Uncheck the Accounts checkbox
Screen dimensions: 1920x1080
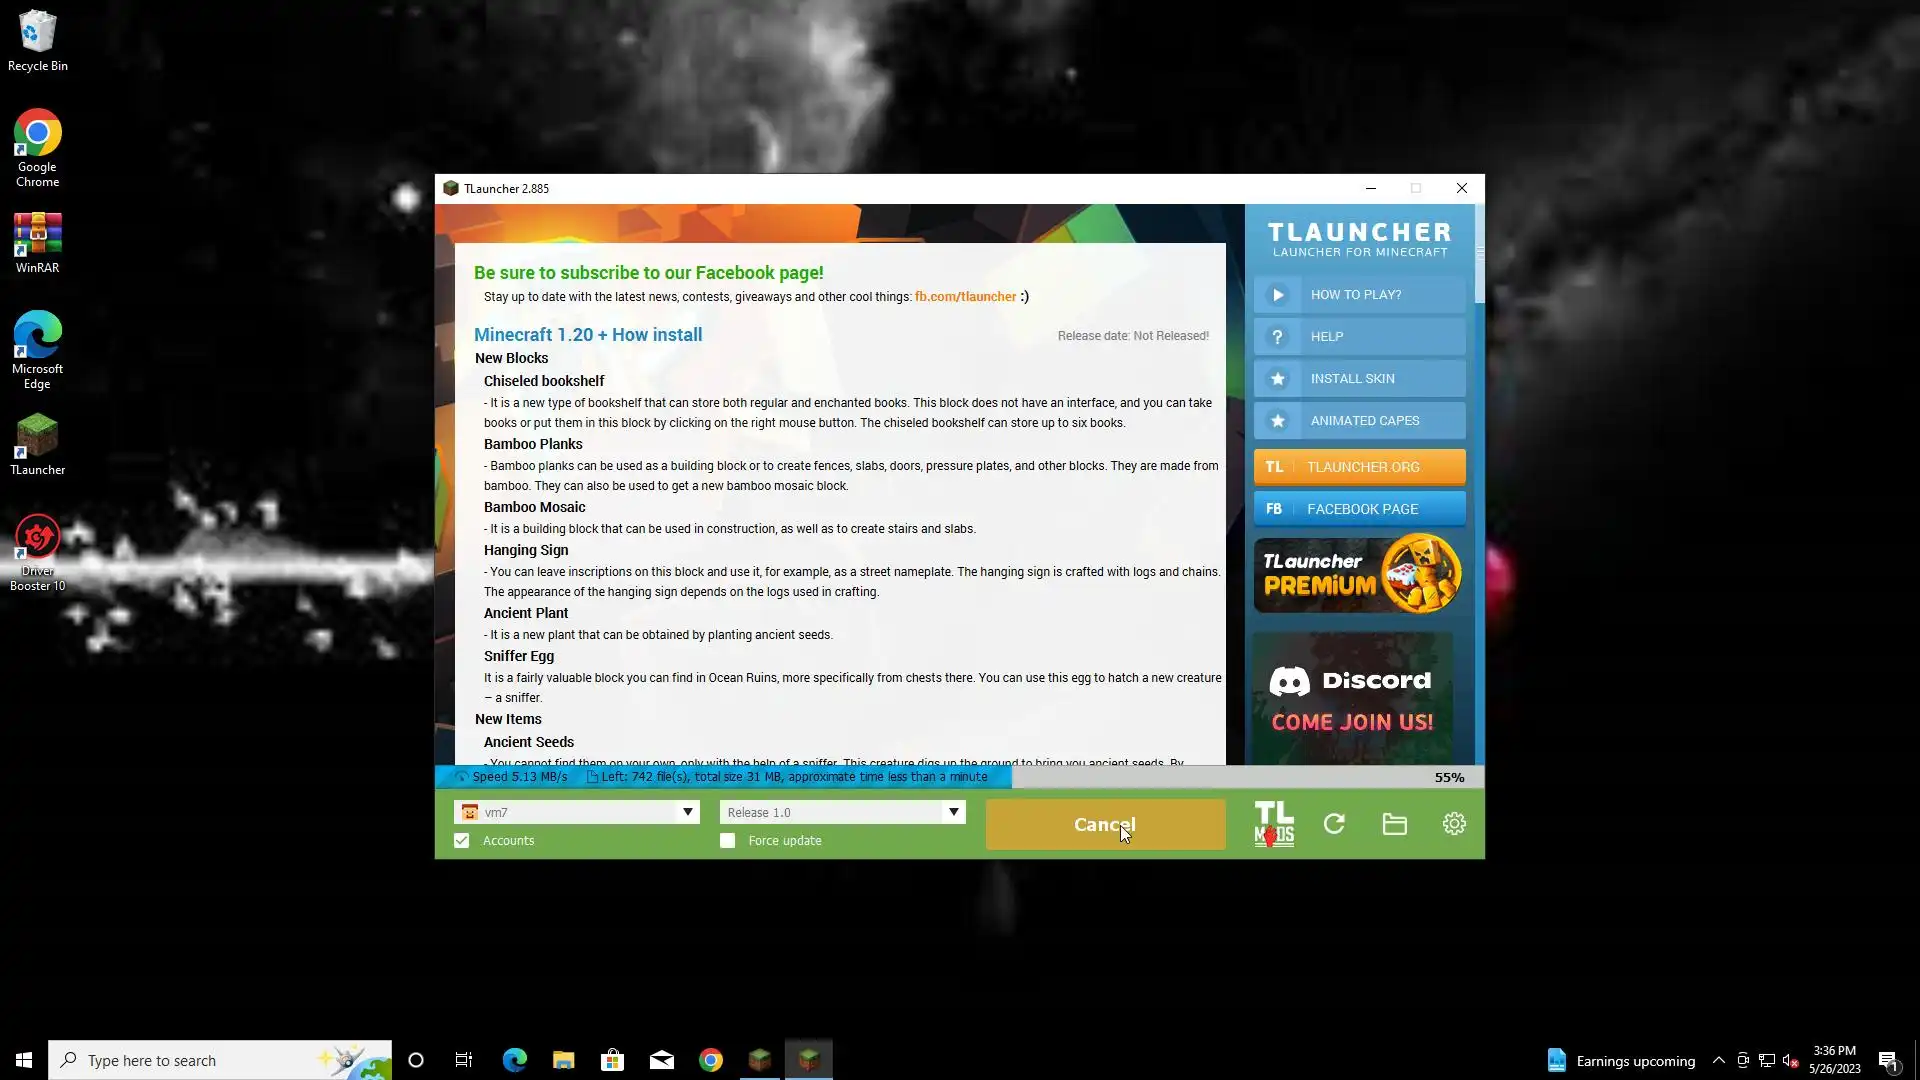[462, 841]
